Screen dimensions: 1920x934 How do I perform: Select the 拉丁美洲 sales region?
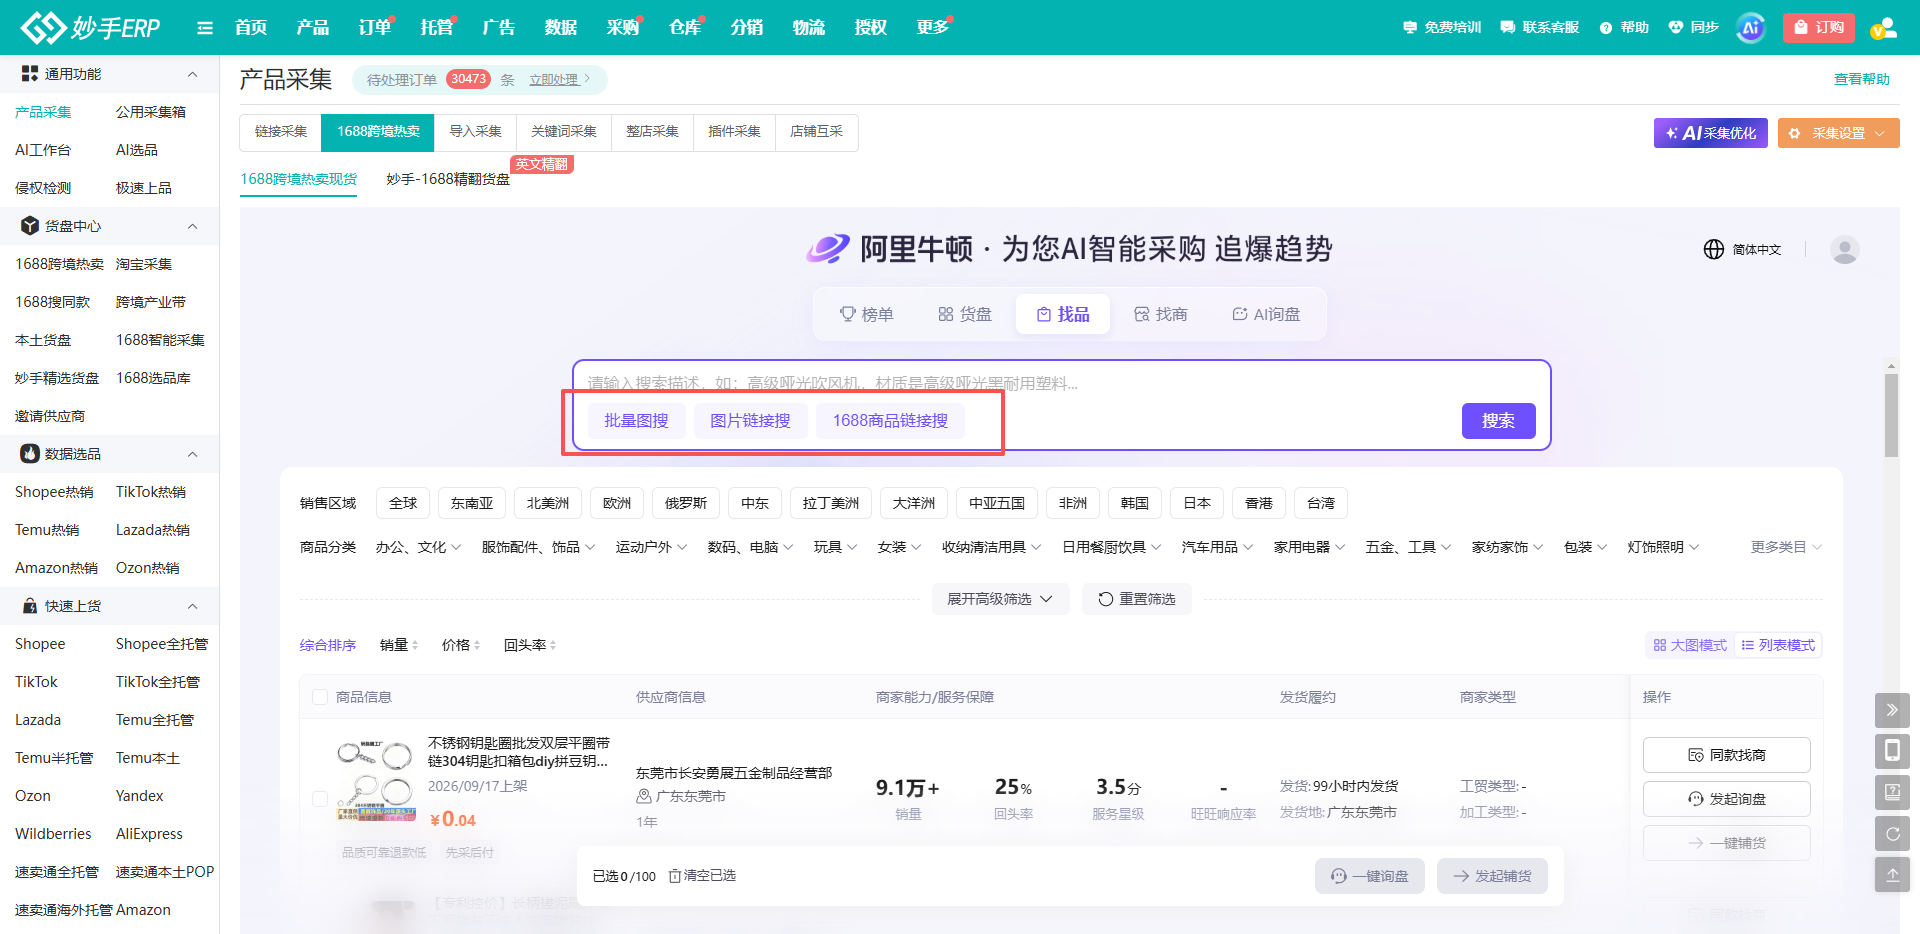[x=831, y=503]
